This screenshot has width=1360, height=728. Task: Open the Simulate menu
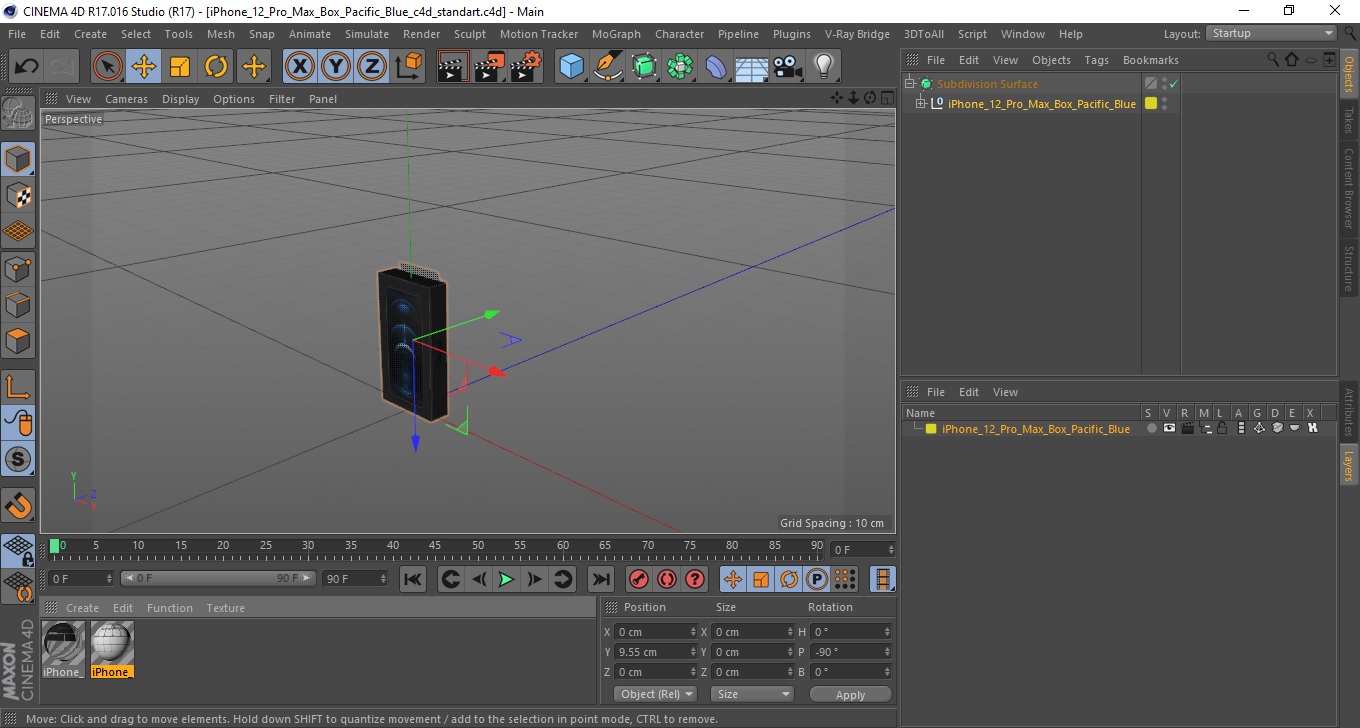367,34
